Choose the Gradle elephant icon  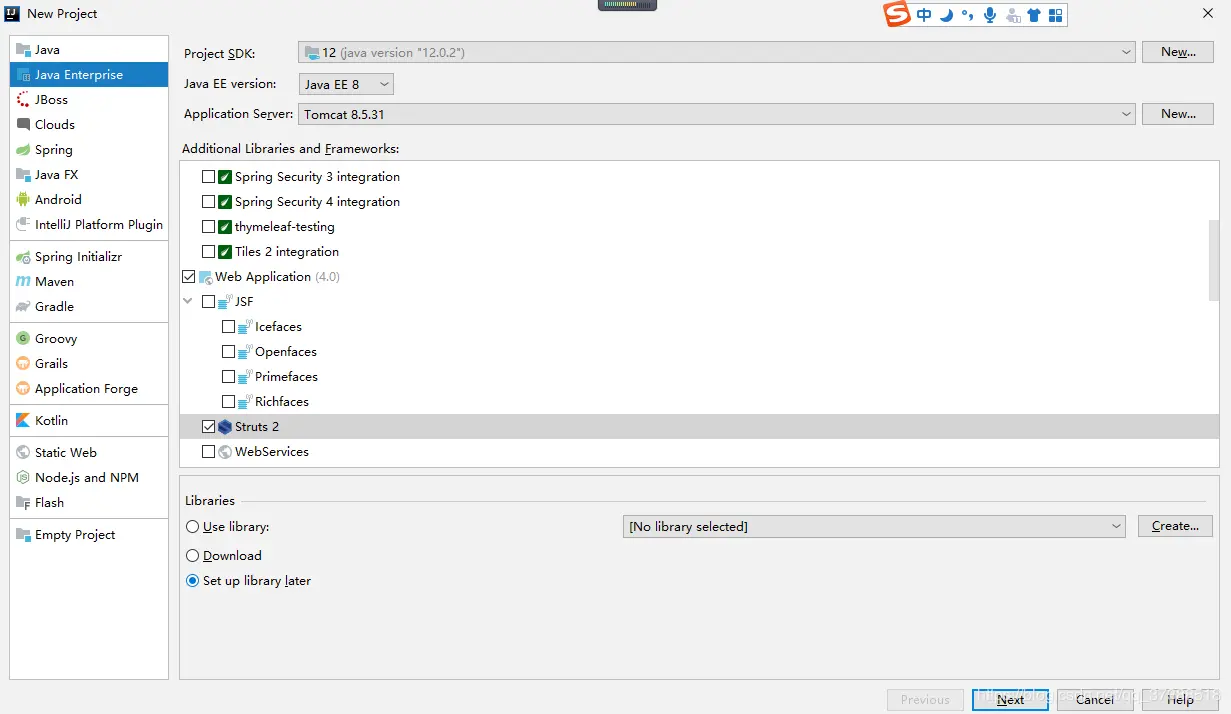point(24,306)
